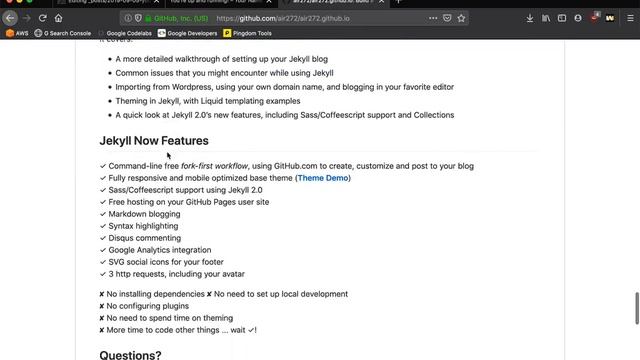
Task: Open the Pingdom Tools bookmark
Action: [248, 33]
